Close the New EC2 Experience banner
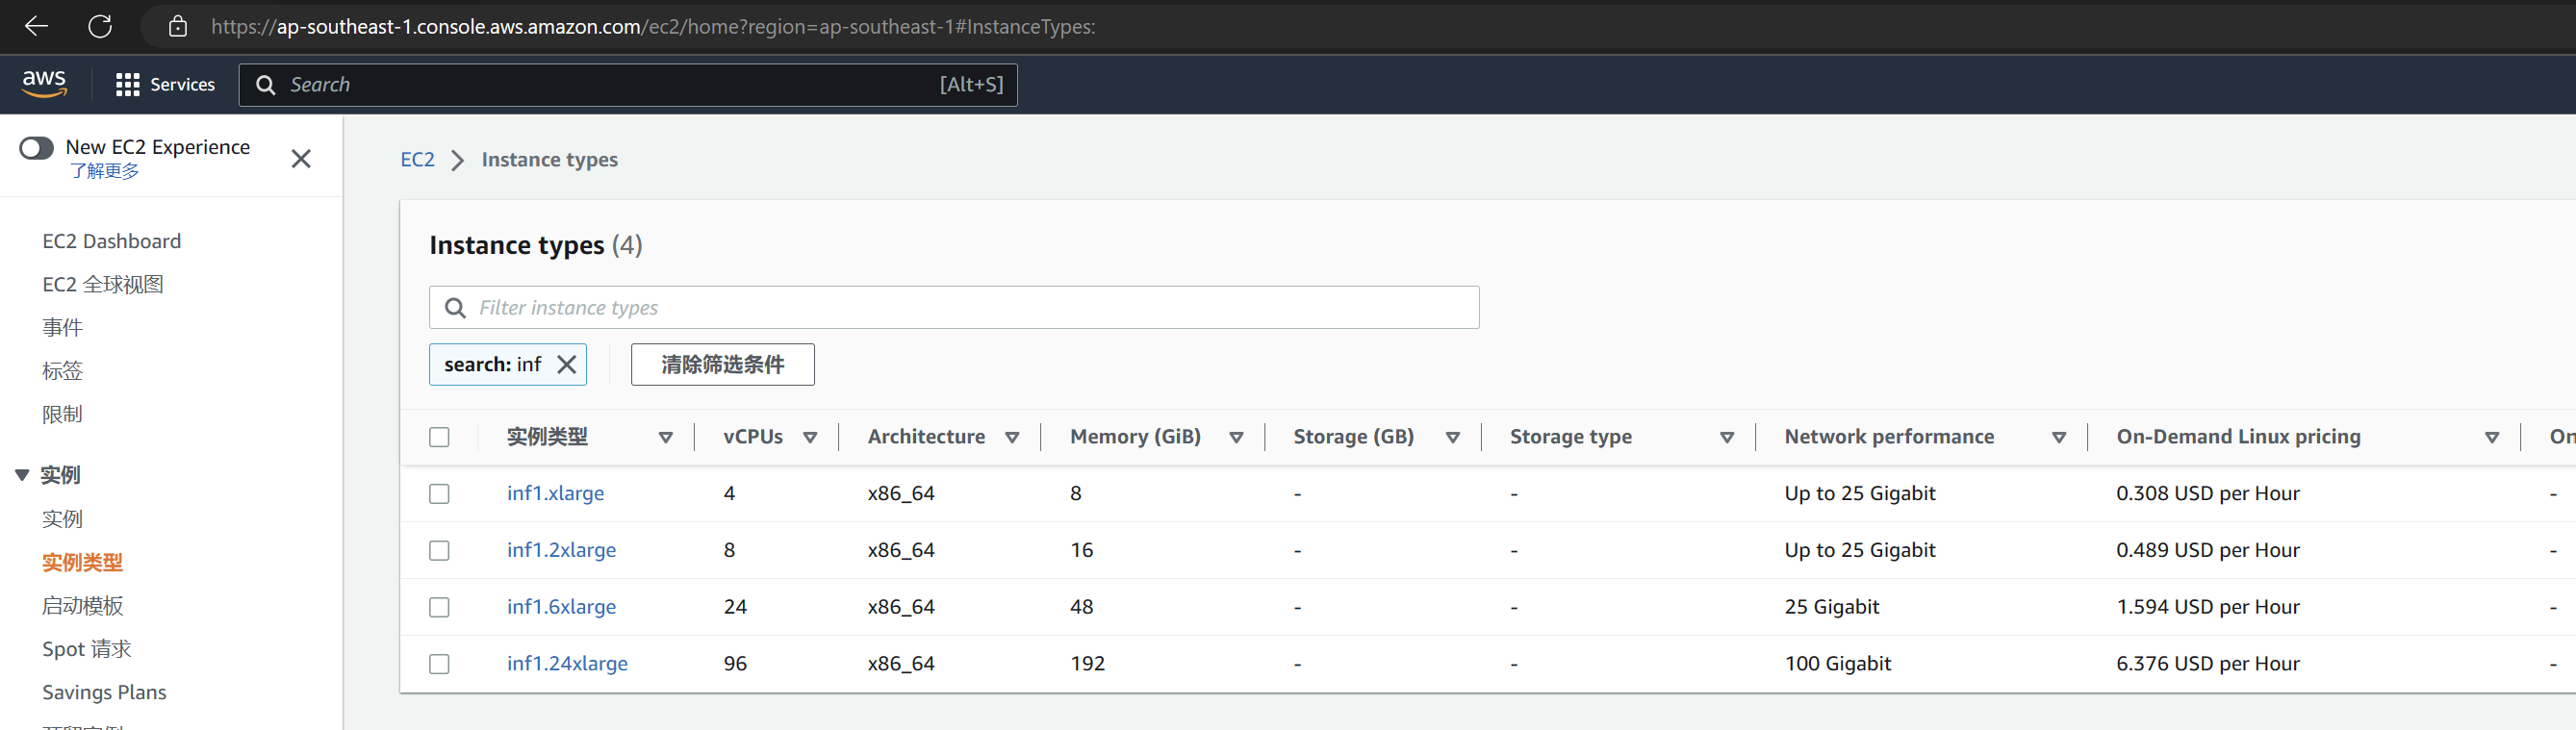Image resolution: width=2576 pixels, height=730 pixels. pyautogui.click(x=301, y=159)
